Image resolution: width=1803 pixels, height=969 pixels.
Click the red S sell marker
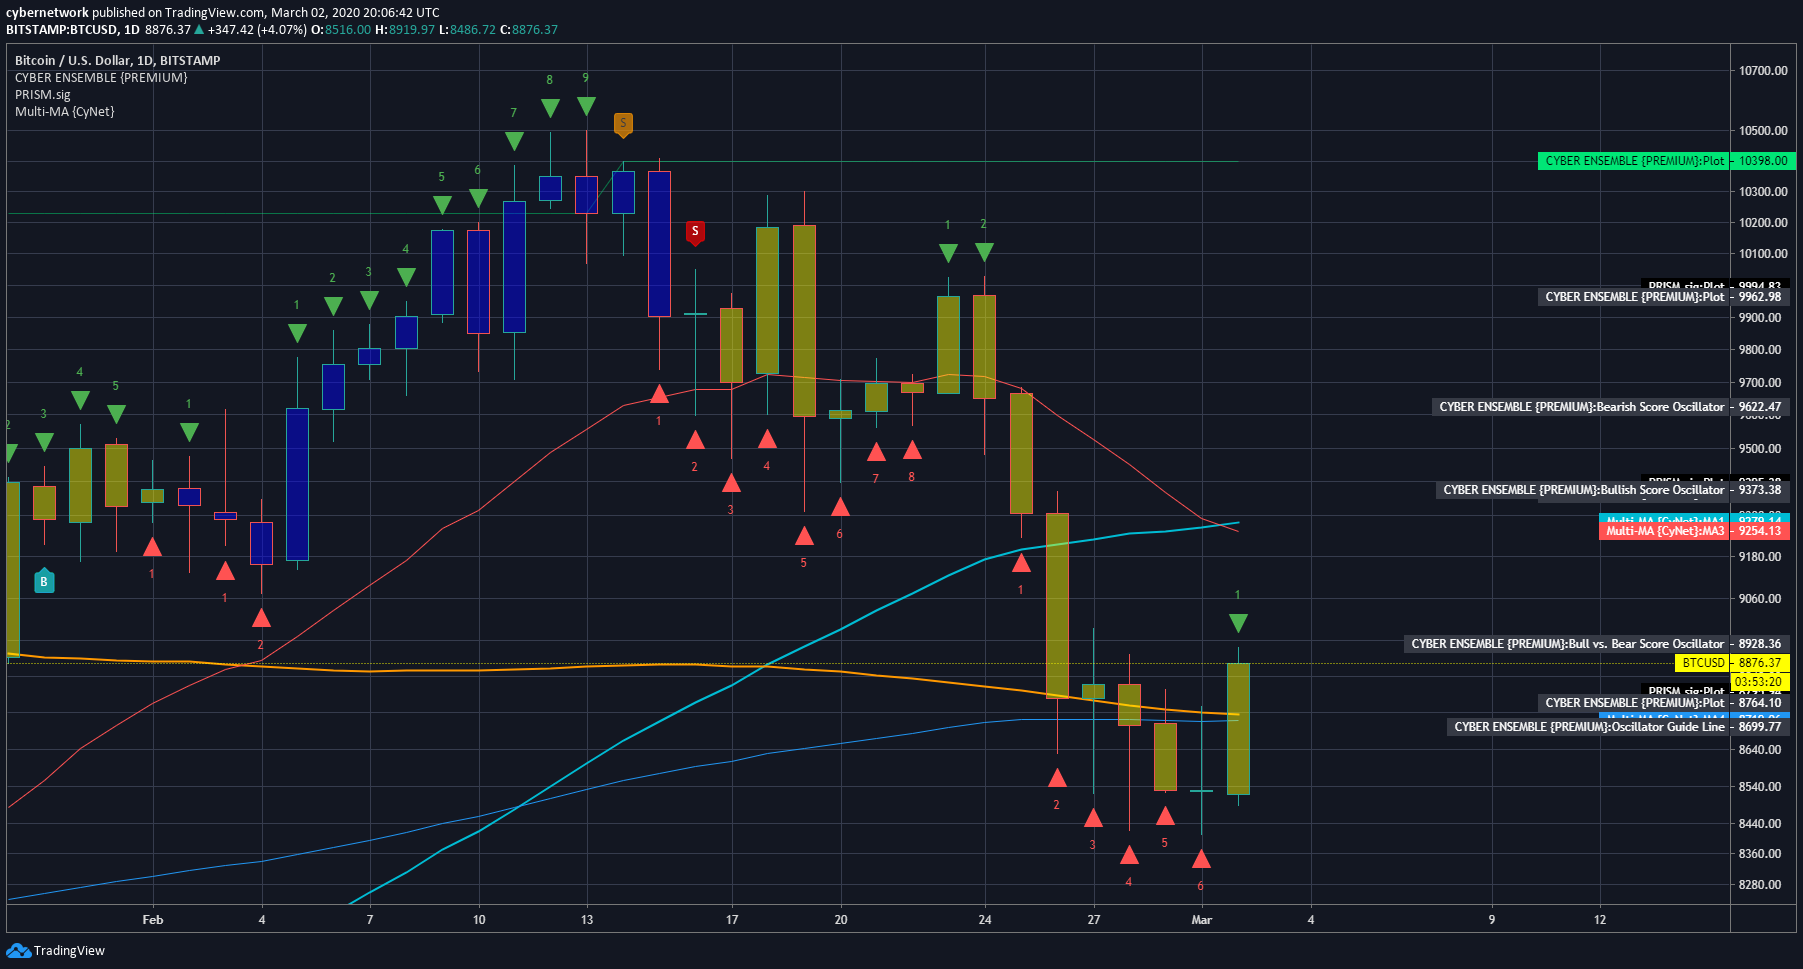point(695,232)
